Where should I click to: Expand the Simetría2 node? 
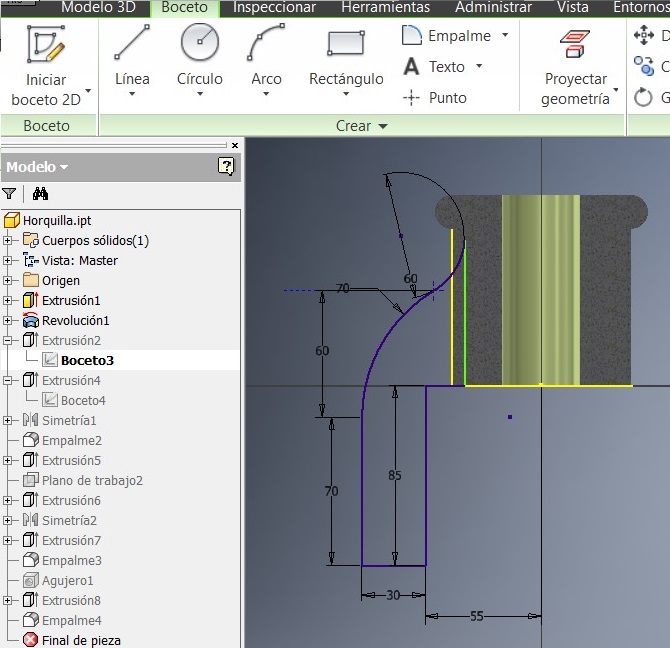tap(7, 520)
